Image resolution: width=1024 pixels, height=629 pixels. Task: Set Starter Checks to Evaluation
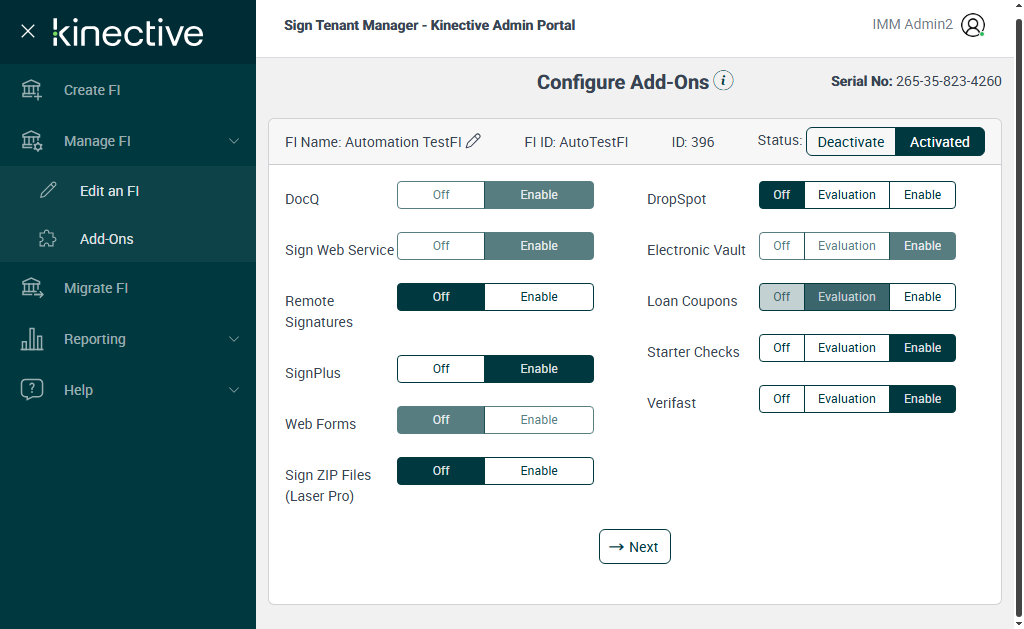[846, 347]
